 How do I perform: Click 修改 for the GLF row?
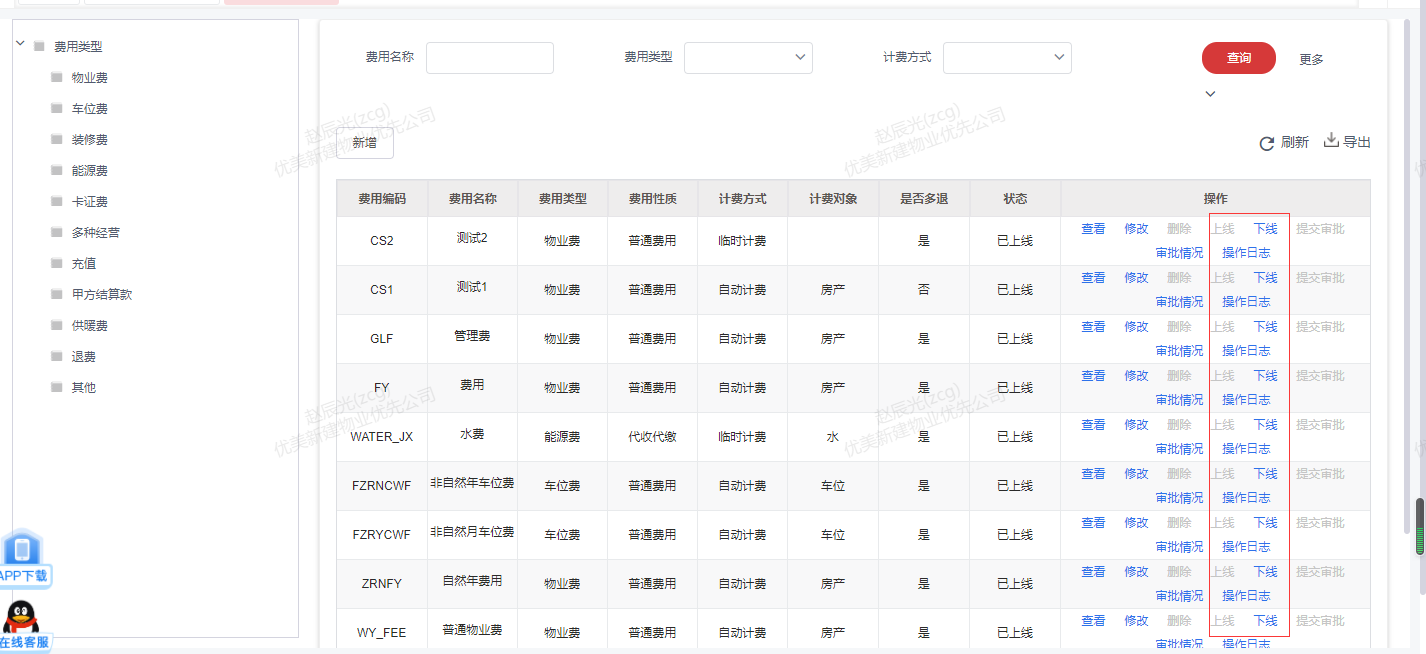[1136, 327]
